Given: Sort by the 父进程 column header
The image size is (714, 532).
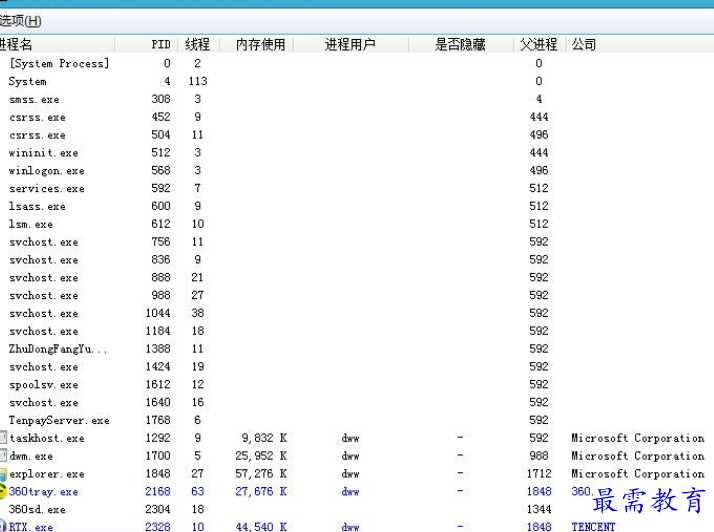Looking at the screenshot, I should click(539, 45).
